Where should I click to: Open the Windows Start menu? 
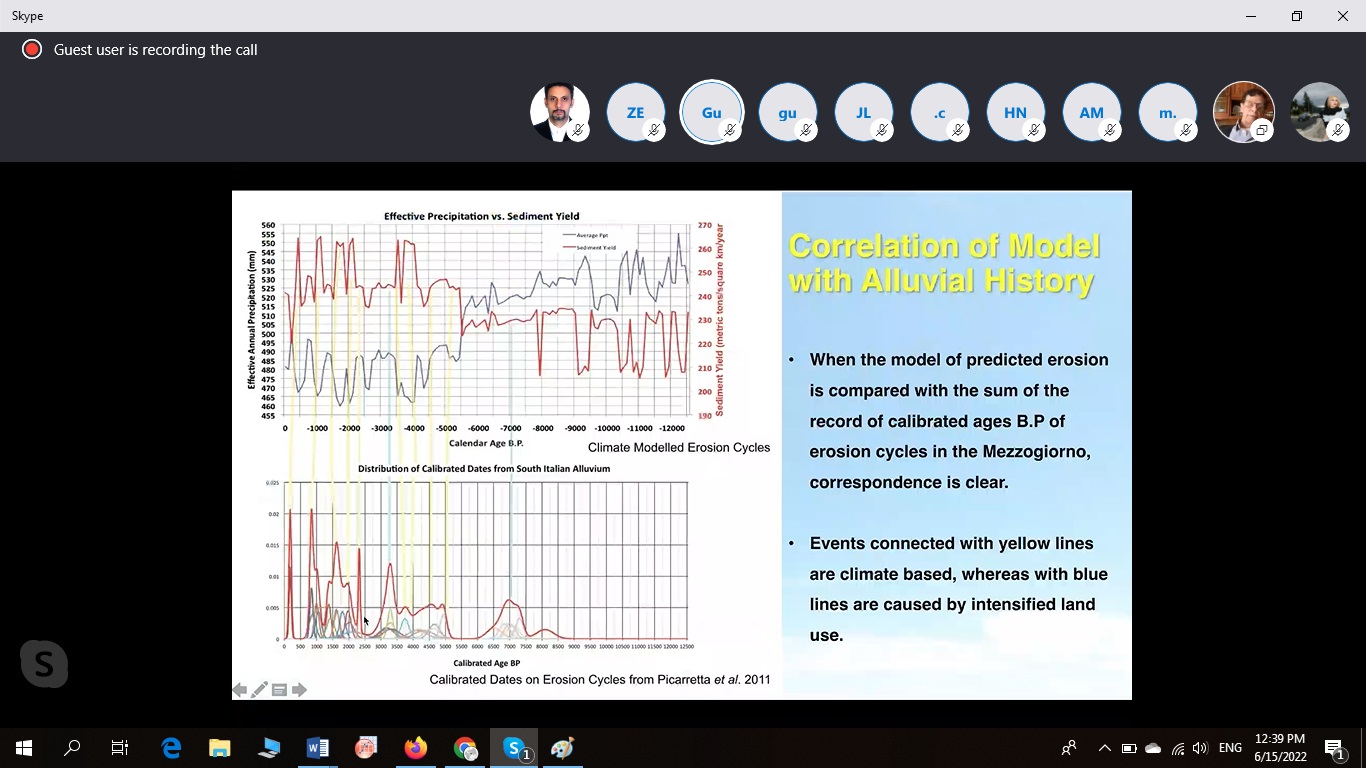(24, 748)
